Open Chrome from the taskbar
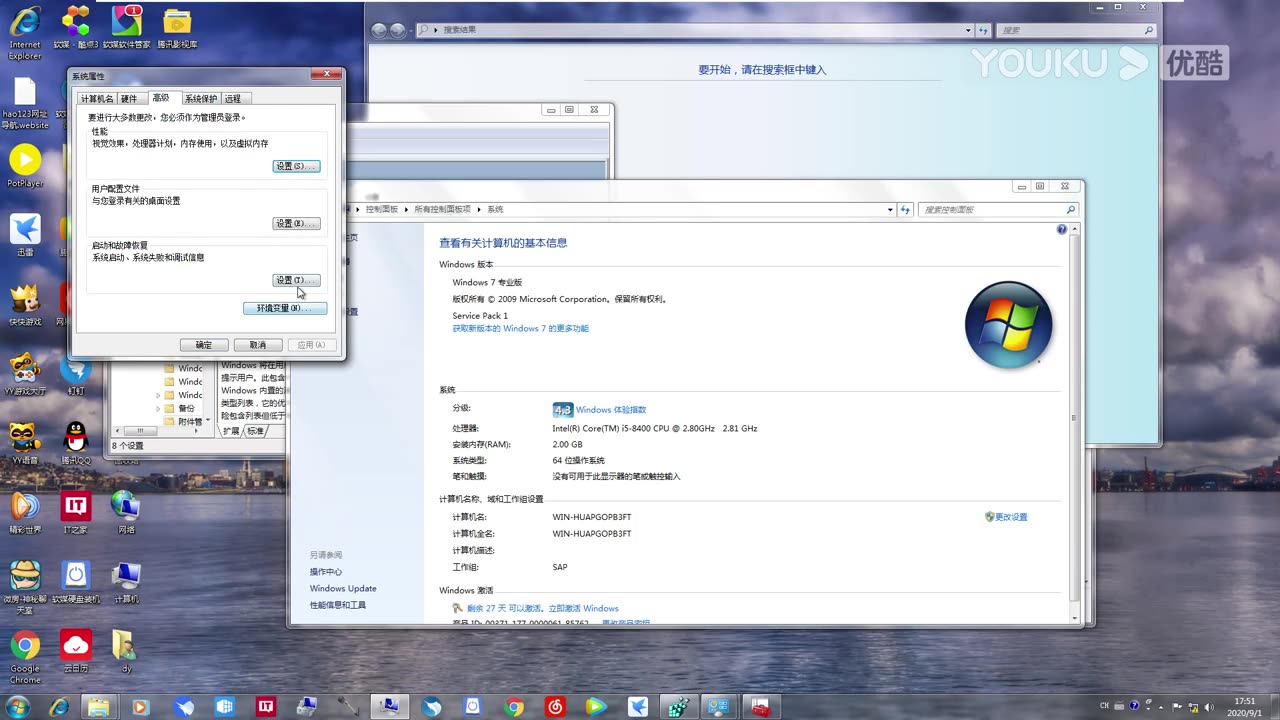 514,707
